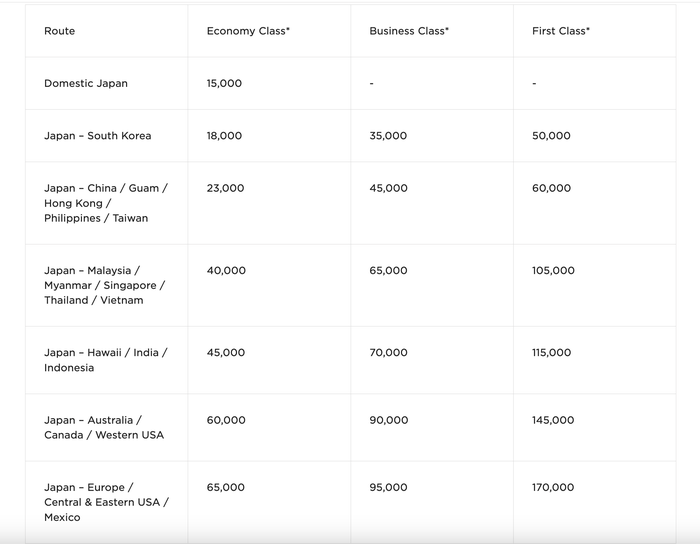Click the Japan – Europe / Mexico route cell

coord(106,502)
